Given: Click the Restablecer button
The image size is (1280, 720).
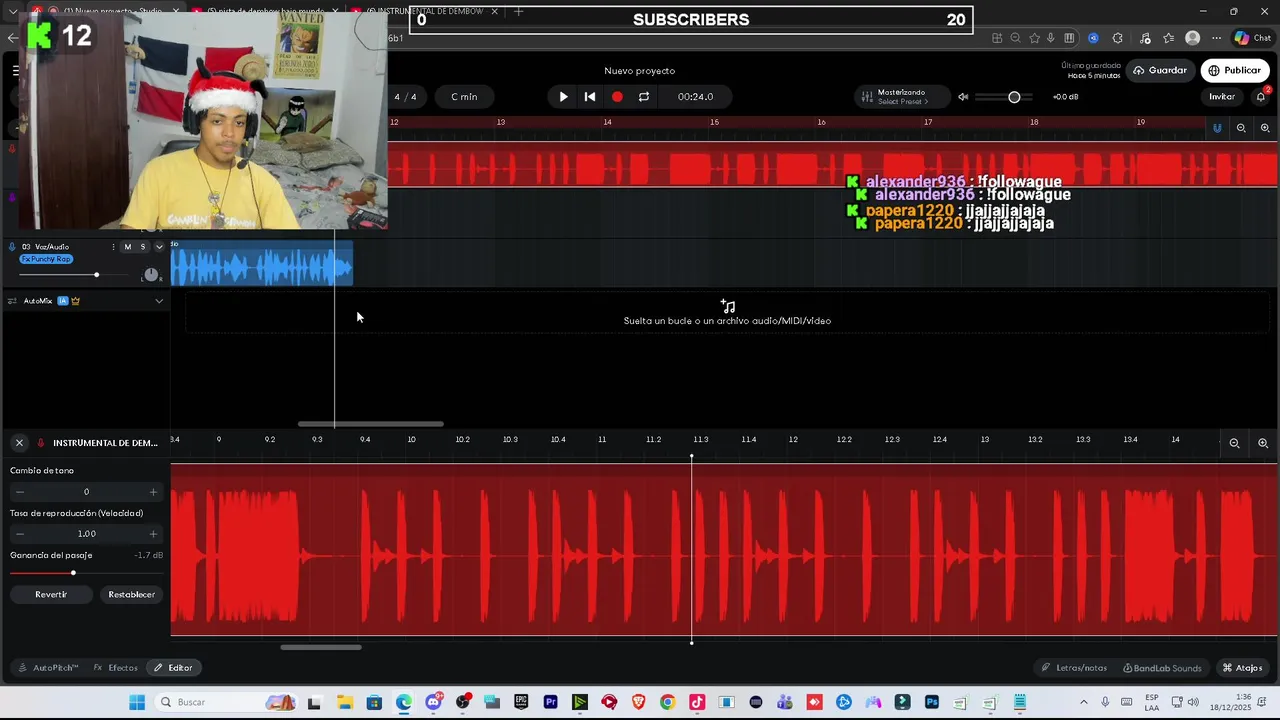Looking at the screenshot, I should coord(132,594).
